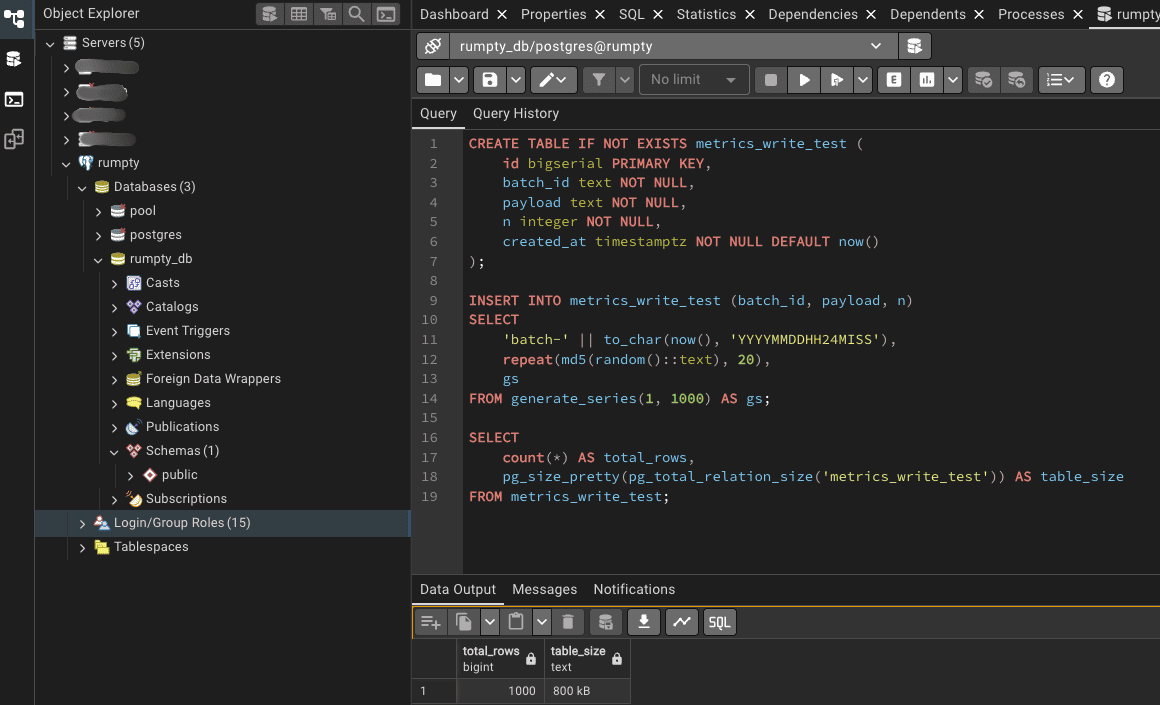The width and height of the screenshot is (1160, 705).
Task: Click the Explain icon
Action: coord(894,80)
